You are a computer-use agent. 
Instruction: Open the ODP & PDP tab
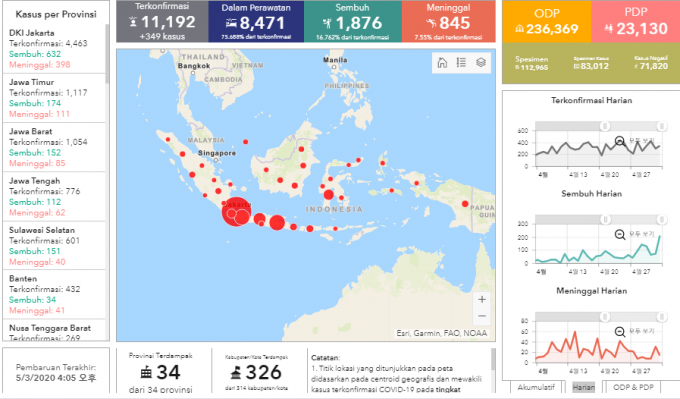(633, 387)
